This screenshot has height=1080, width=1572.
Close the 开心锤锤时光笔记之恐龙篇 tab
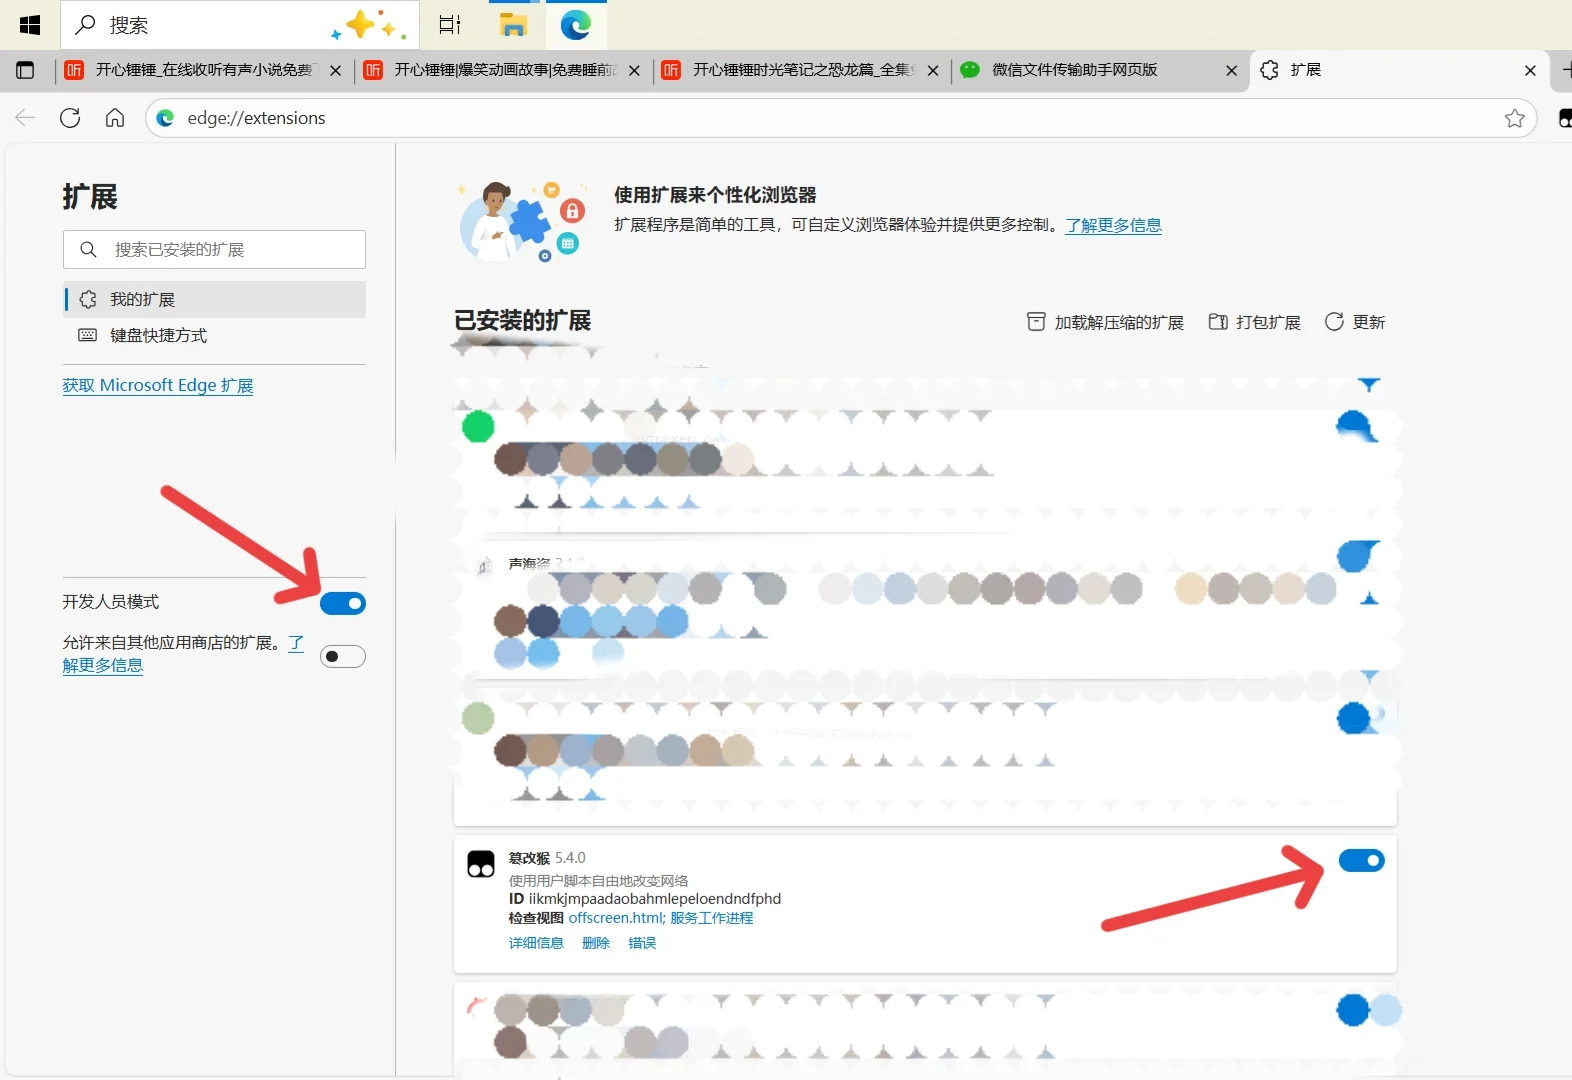[933, 70]
